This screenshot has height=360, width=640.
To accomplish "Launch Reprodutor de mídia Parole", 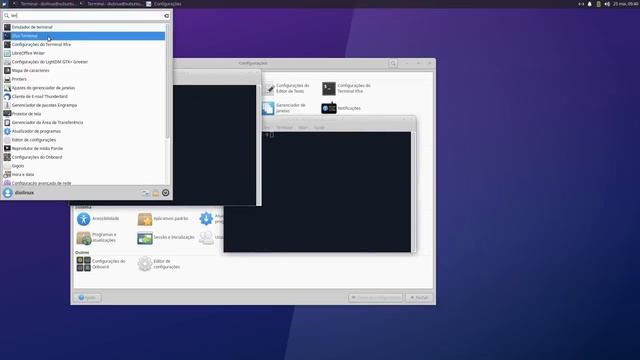I will click(84, 149).
